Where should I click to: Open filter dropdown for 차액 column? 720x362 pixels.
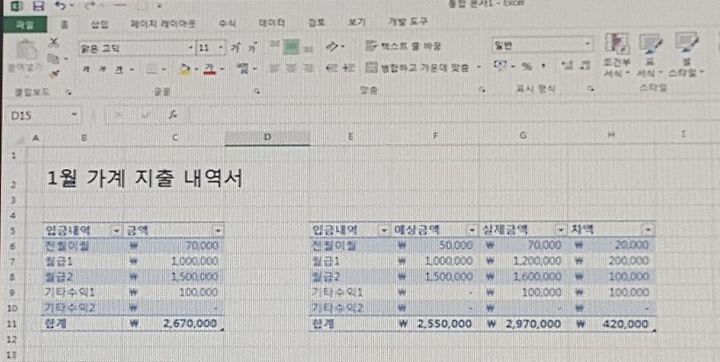click(648, 229)
